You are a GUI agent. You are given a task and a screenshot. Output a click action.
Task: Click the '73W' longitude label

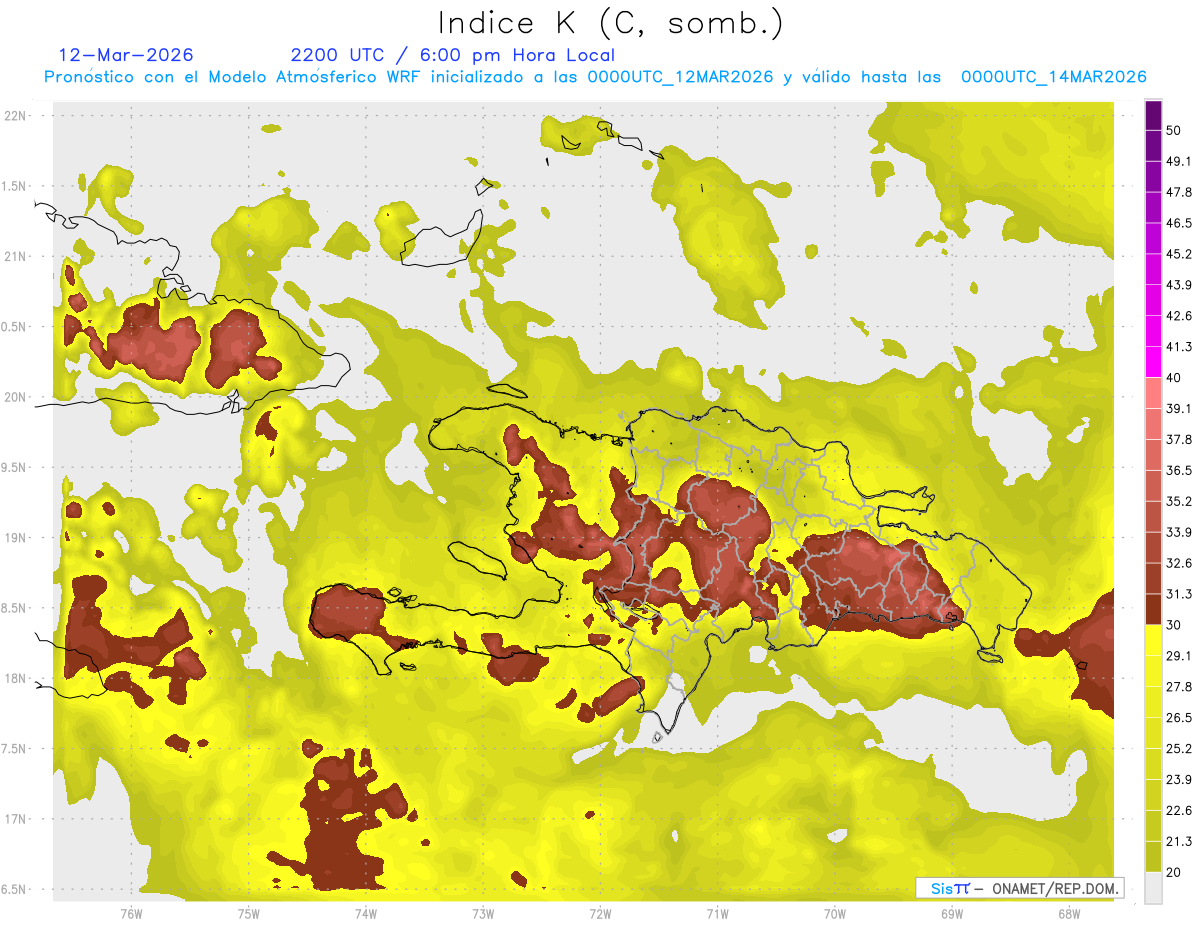point(483,913)
